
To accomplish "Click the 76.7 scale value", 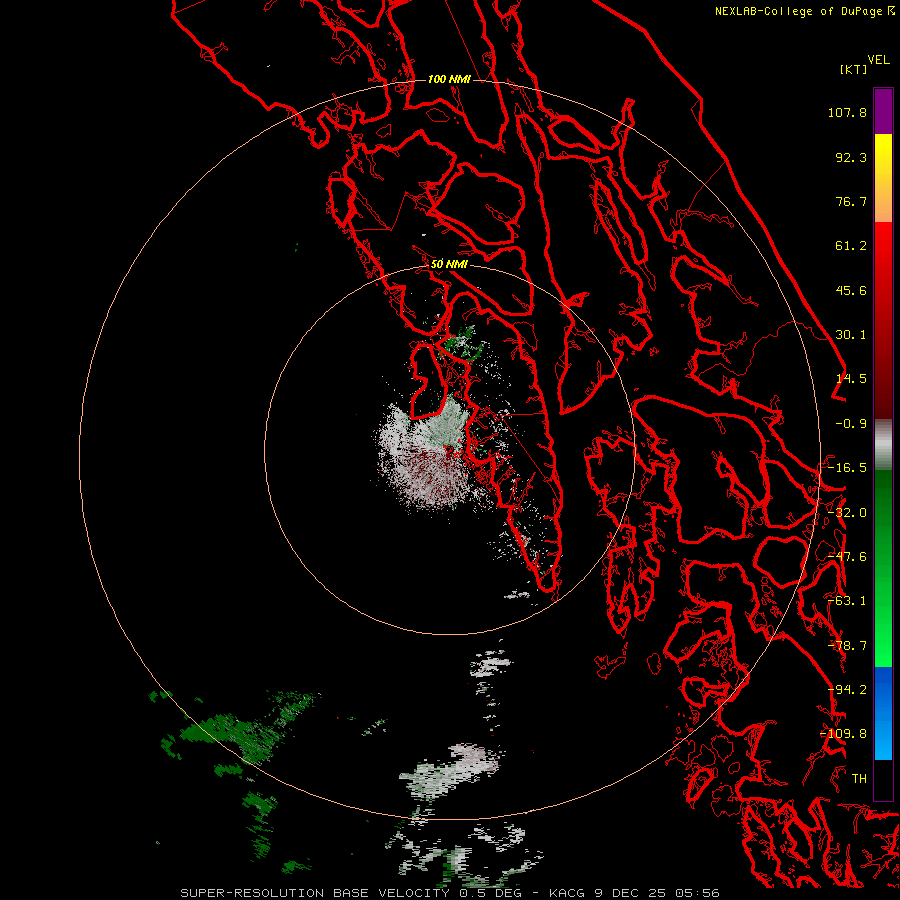I will (x=851, y=201).
